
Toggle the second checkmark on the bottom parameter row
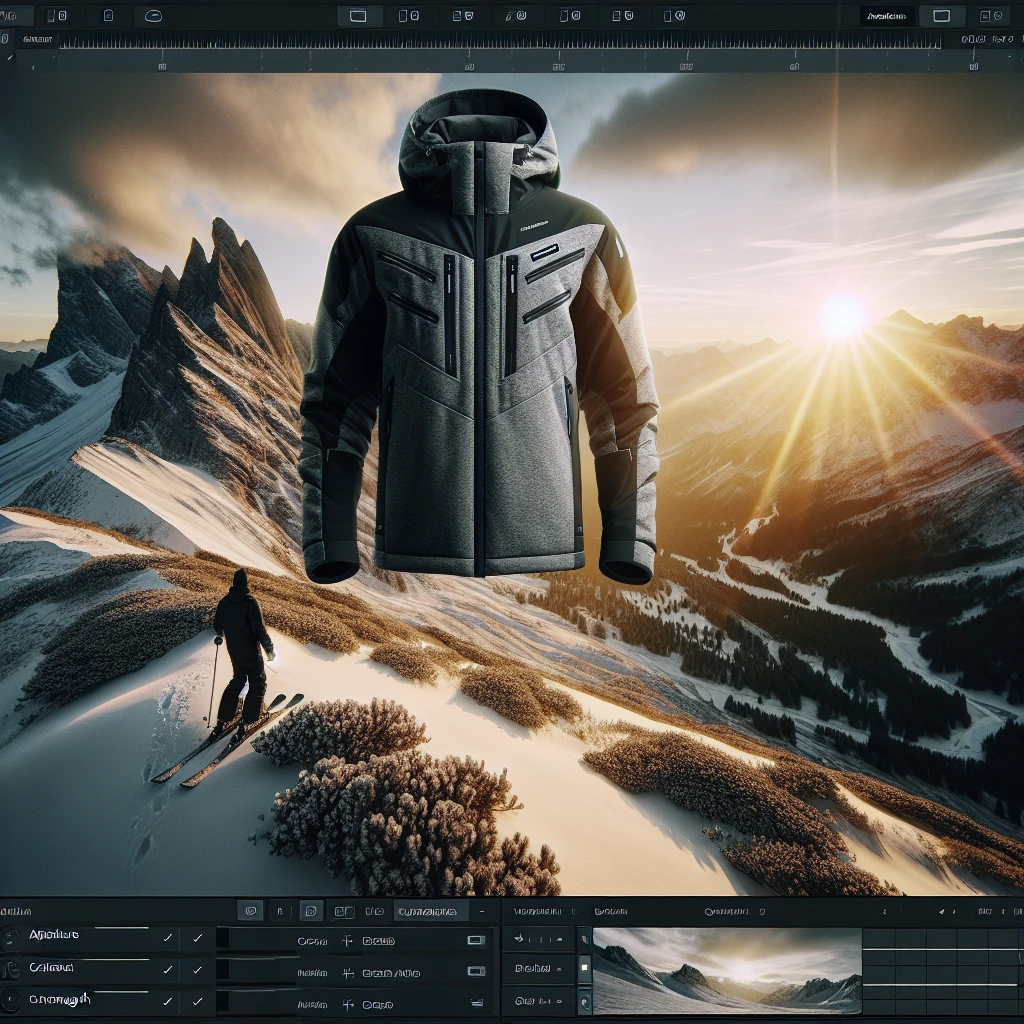[x=197, y=1001]
